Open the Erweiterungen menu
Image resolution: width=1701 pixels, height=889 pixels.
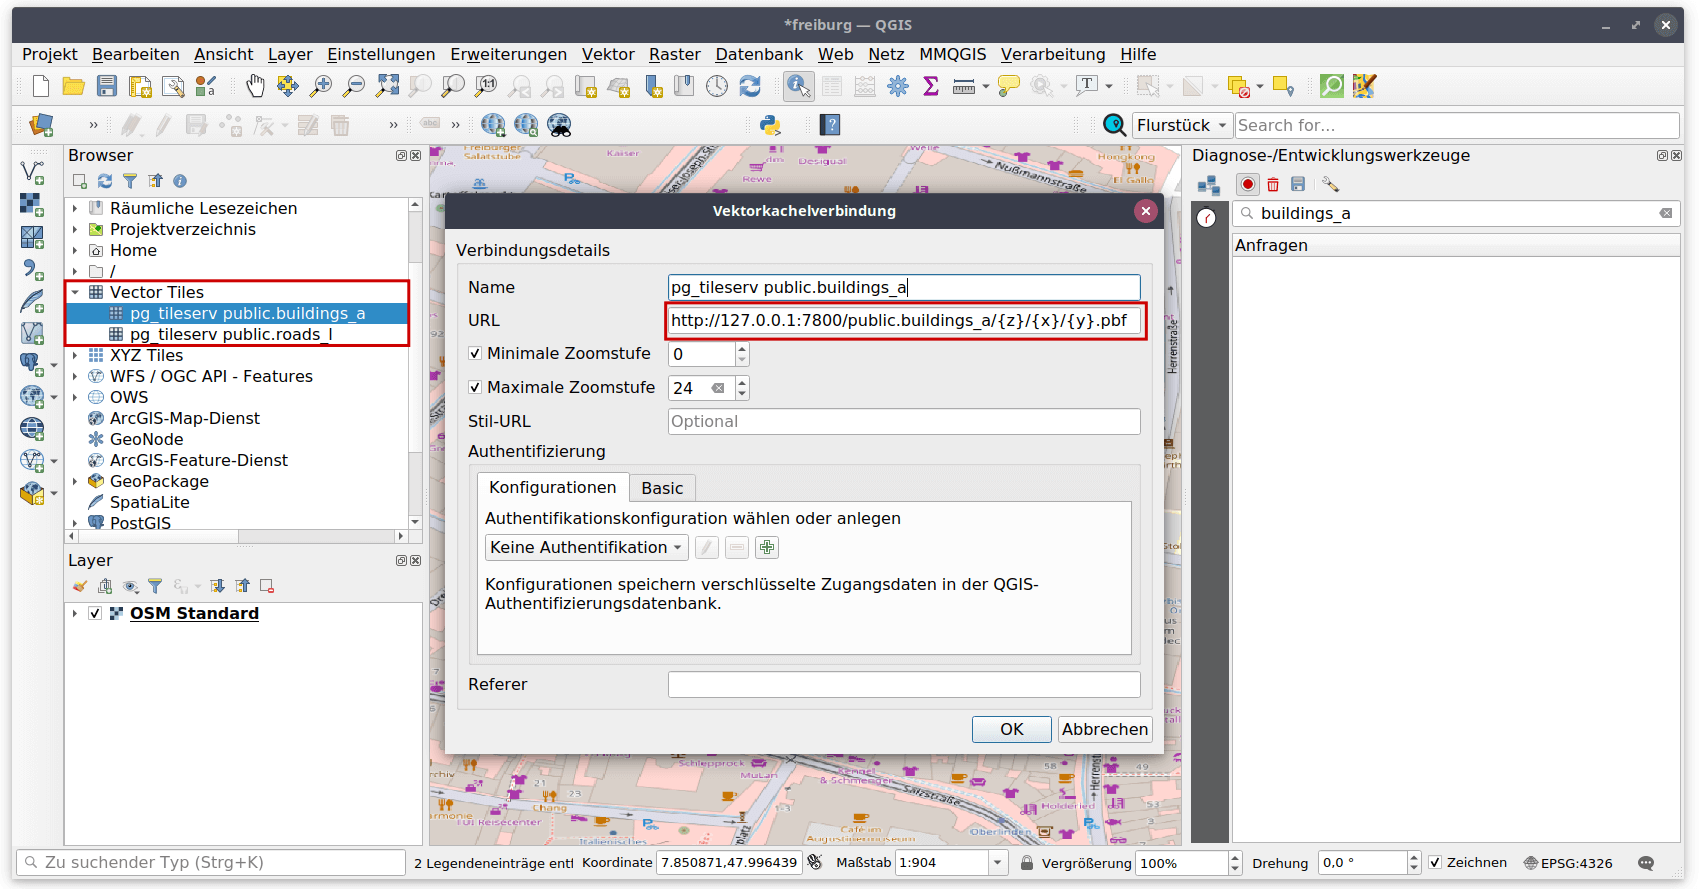click(508, 54)
